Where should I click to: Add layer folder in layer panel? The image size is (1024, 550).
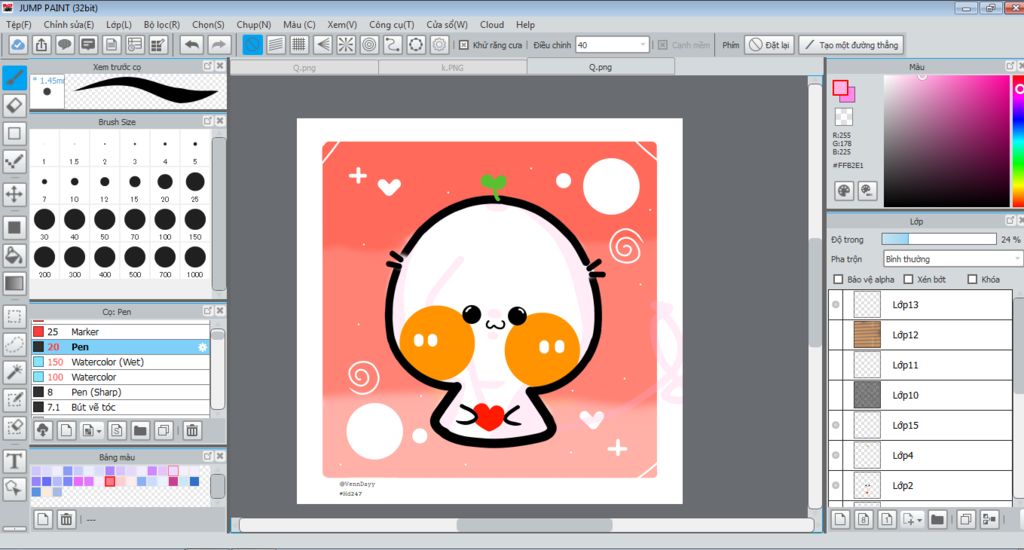(937, 519)
